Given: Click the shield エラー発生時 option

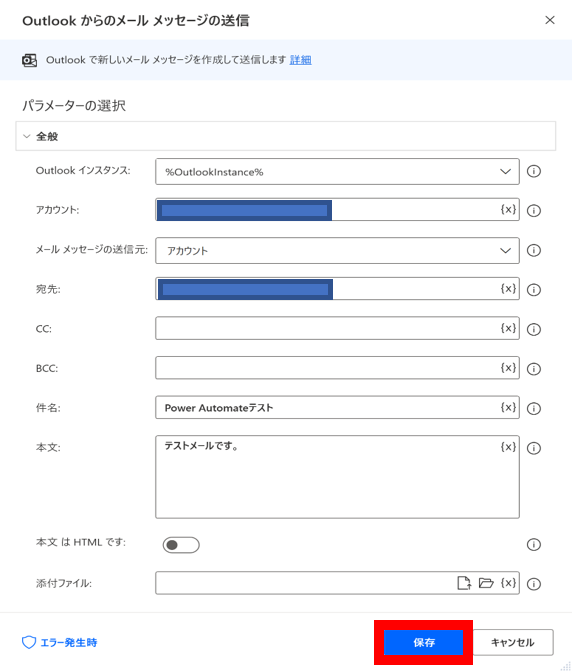Looking at the screenshot, I should [x=60, y=642].
